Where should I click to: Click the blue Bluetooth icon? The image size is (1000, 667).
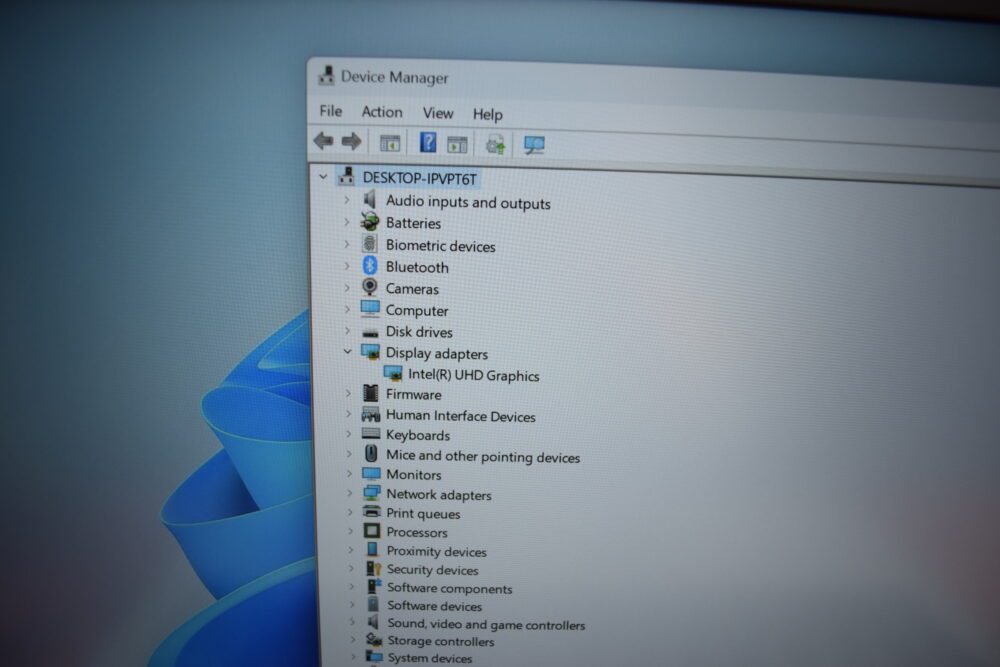(x=370, y=265)
